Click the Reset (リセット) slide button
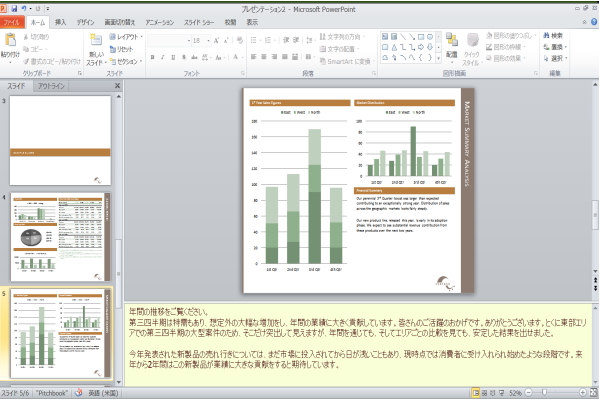This screenshot has height=400, width=600. 122,49
